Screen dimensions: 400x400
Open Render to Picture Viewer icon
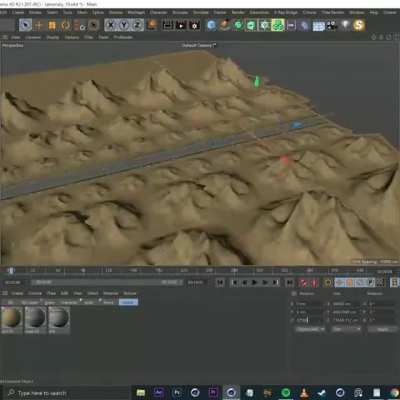pos(181,25)
